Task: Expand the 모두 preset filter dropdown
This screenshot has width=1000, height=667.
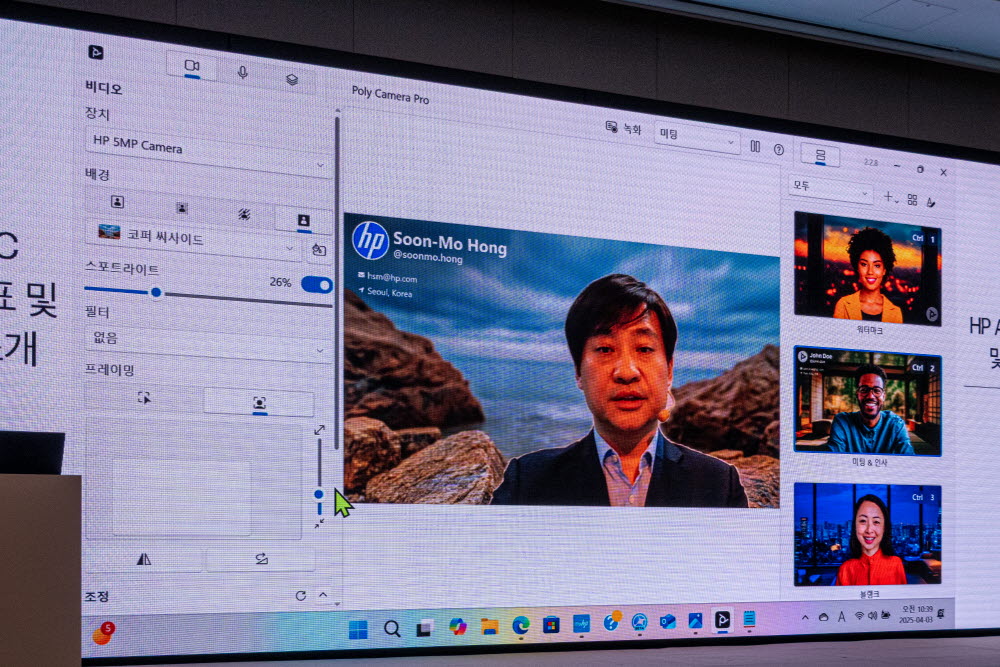Action: tap(830, 189)
